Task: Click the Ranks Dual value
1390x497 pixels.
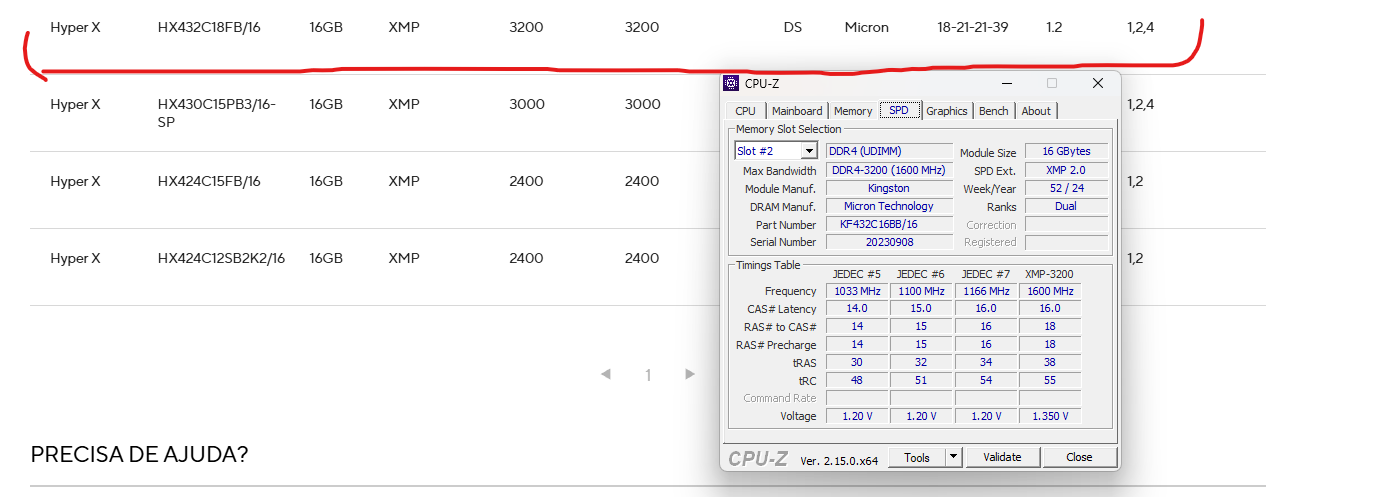Action: pyautogui.click(x=1066, y=206)
